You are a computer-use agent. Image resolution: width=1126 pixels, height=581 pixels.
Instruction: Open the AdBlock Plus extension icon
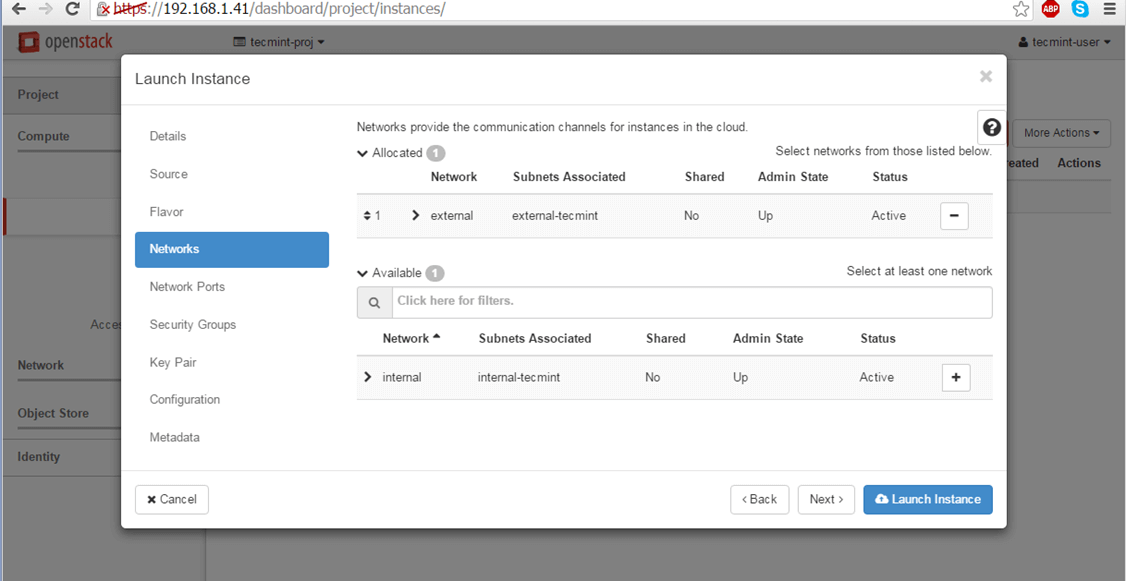1050,9
